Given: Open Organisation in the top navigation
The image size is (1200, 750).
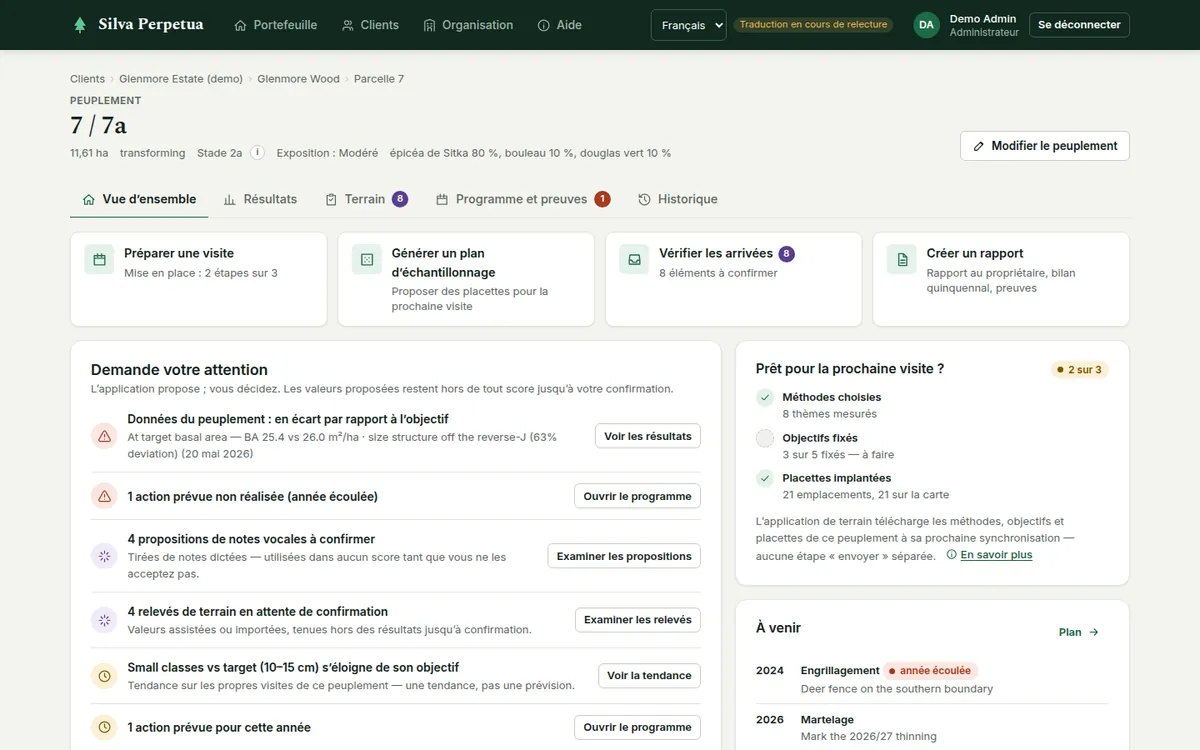Looking at the screenshot, I should point(468,25).
